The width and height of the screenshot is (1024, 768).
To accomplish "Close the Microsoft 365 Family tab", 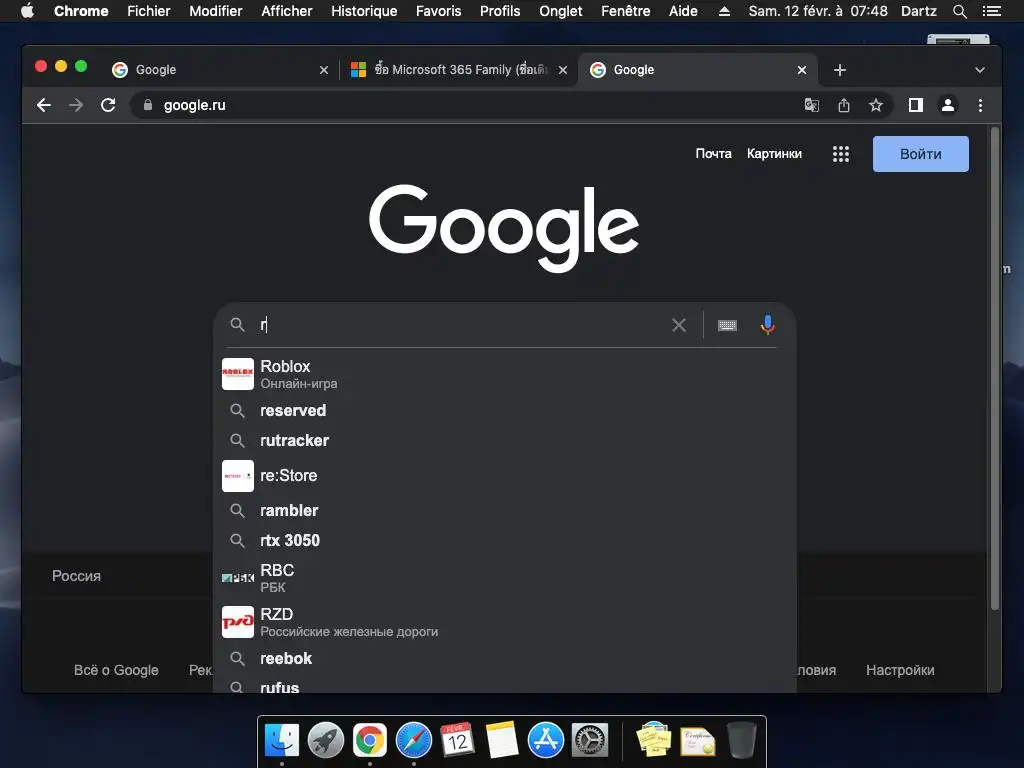I will (563, 70).
